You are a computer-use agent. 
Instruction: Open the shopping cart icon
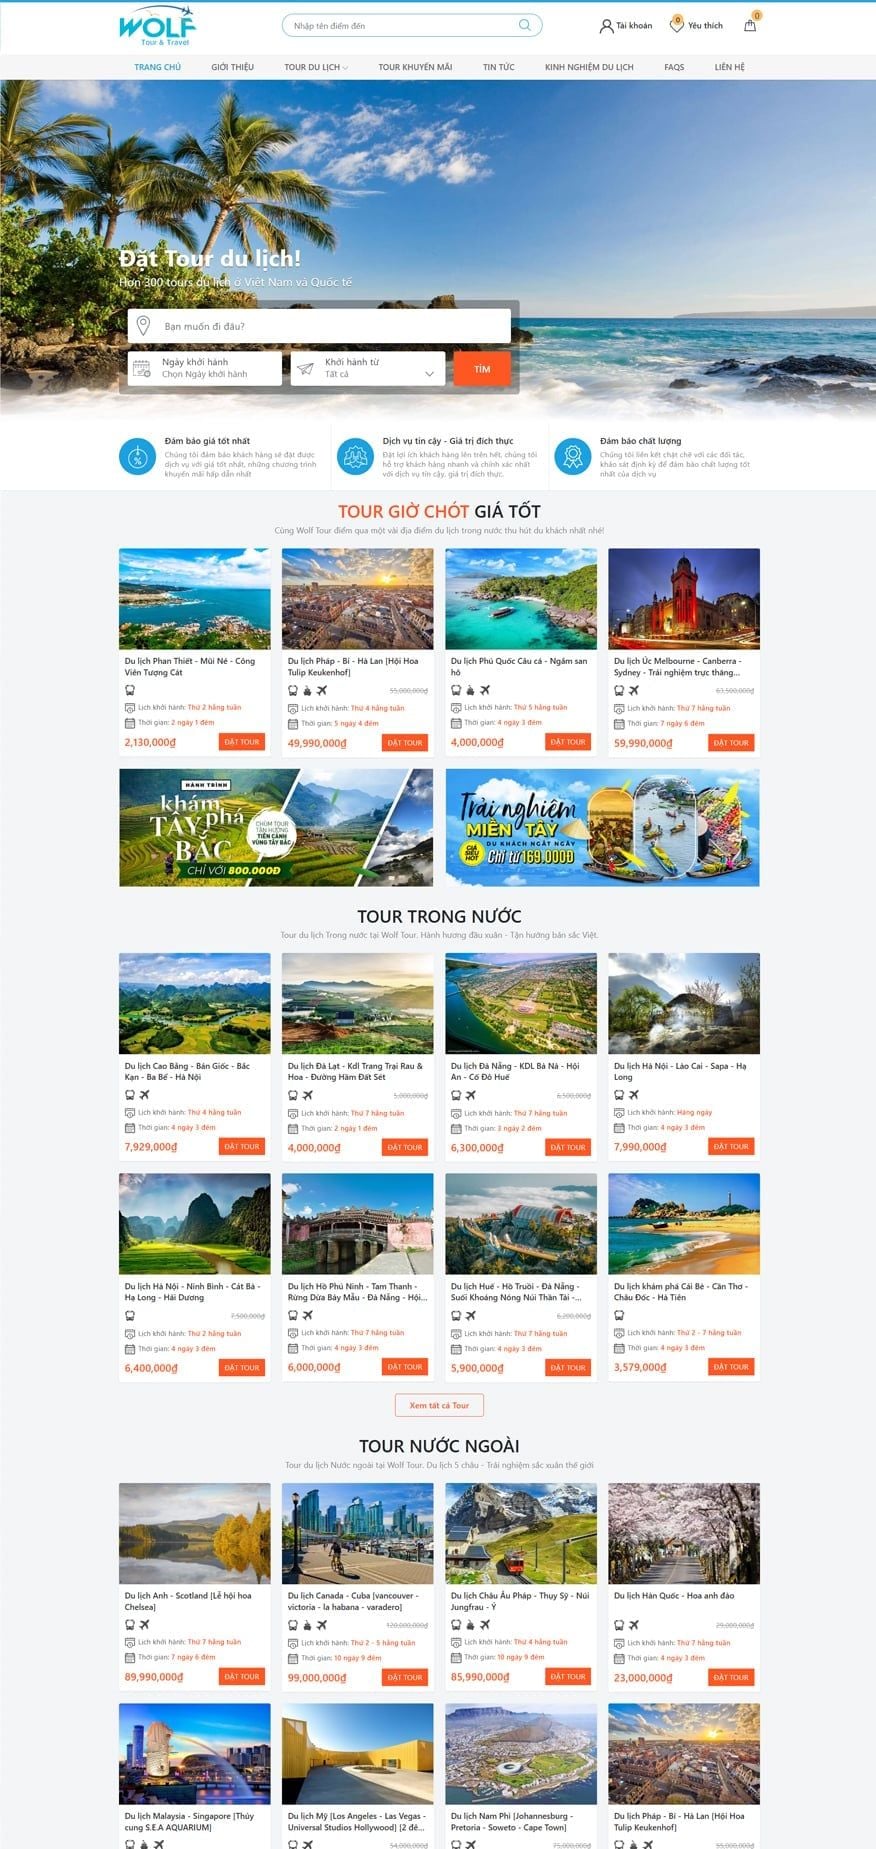click(x=750, y=25)
